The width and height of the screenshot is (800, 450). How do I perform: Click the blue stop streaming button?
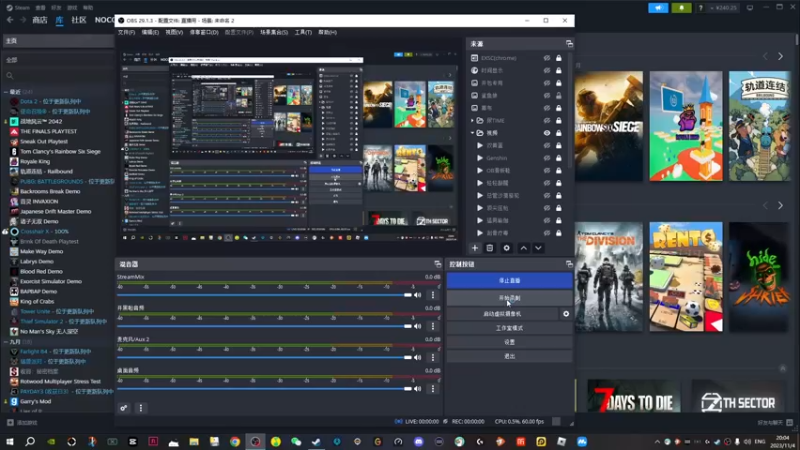509,281
